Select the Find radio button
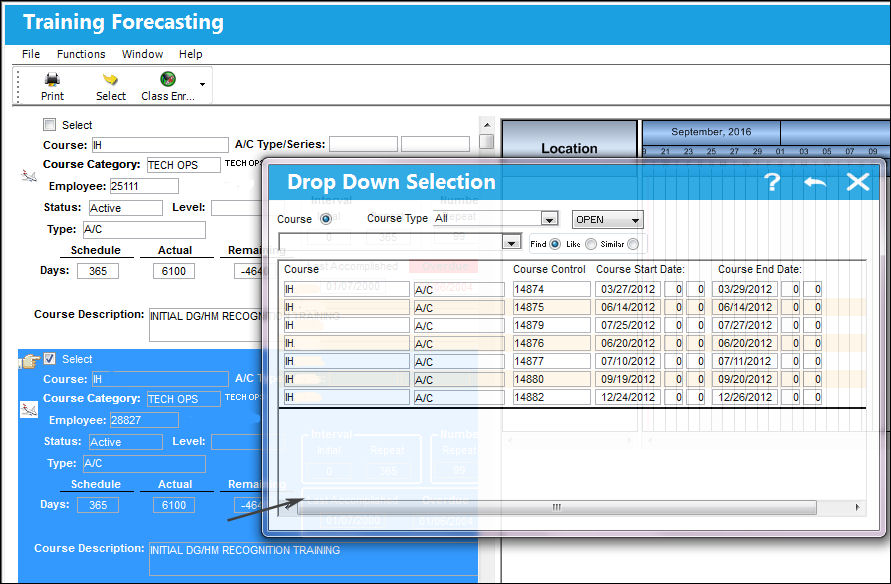Image resolution: width=891 pixels, height=584 pixels. pos(555,244)
